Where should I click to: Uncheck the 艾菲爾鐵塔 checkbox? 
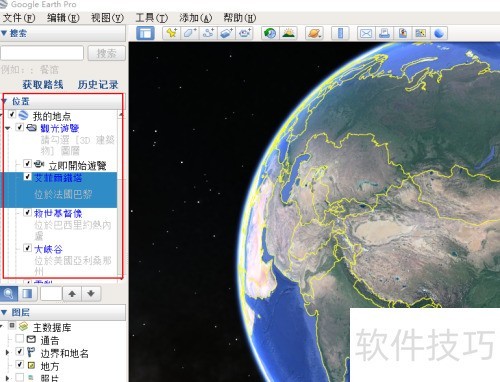pyautogui.click(x=28, y=176)
